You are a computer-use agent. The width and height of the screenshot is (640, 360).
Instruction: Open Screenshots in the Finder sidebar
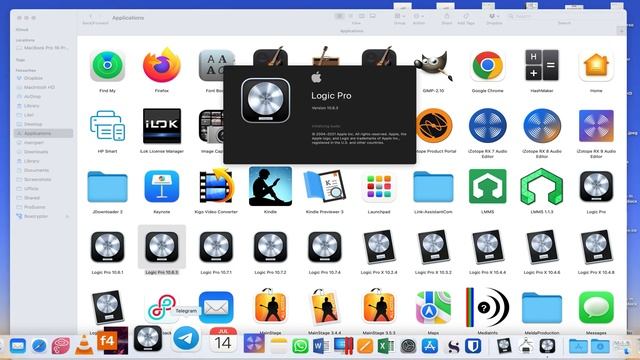point(37,180)
